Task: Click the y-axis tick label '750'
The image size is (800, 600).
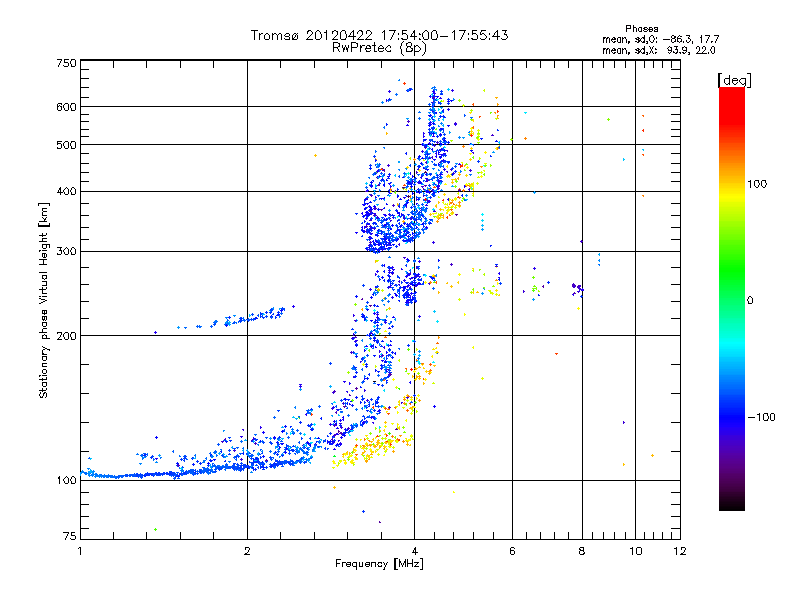Action: pyautogui.click(x=67, y=63)
